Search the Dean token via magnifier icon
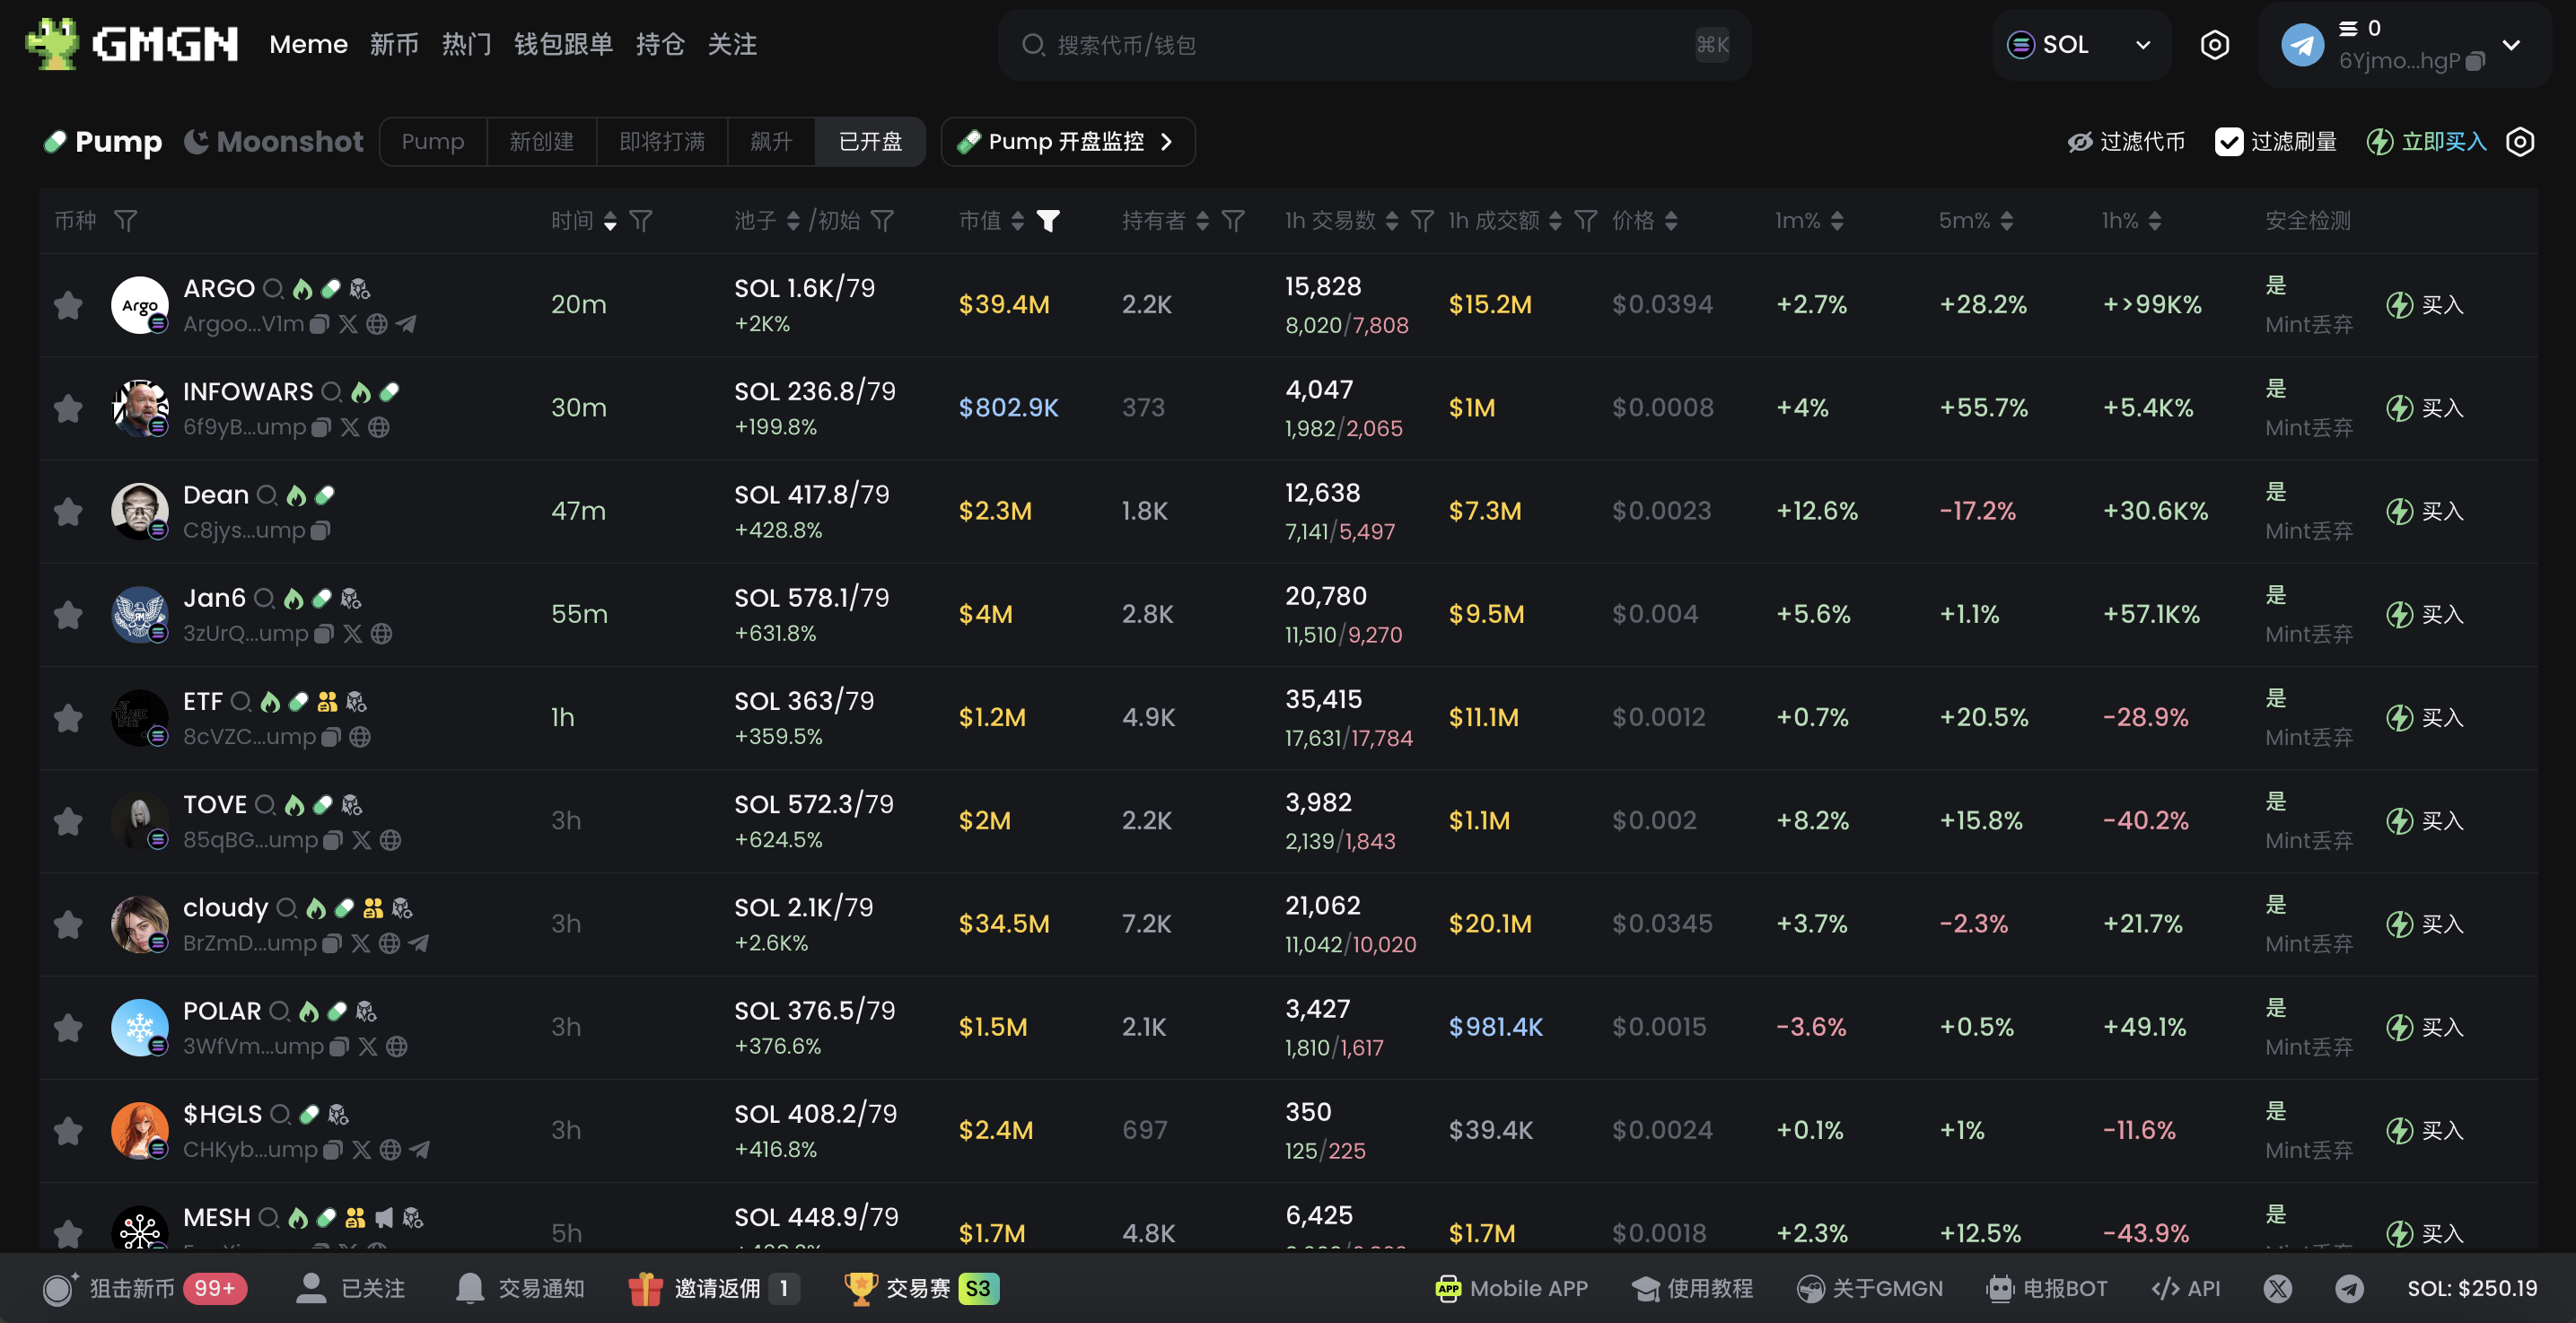Screen dimensions: 2576x1323 coord(267,495)
